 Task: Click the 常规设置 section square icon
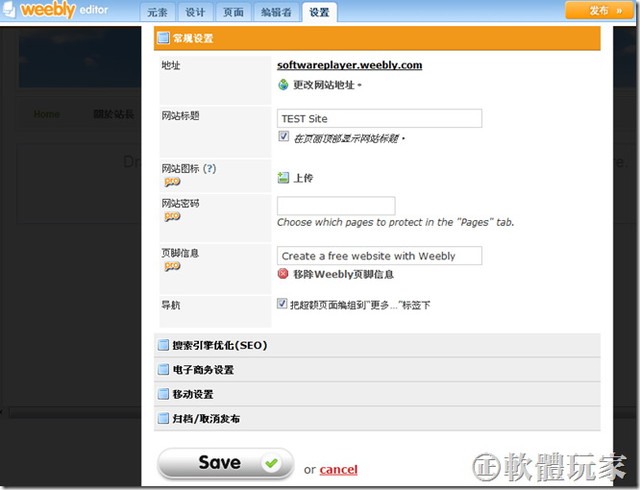pyautogui.click(x=163, y=38)
